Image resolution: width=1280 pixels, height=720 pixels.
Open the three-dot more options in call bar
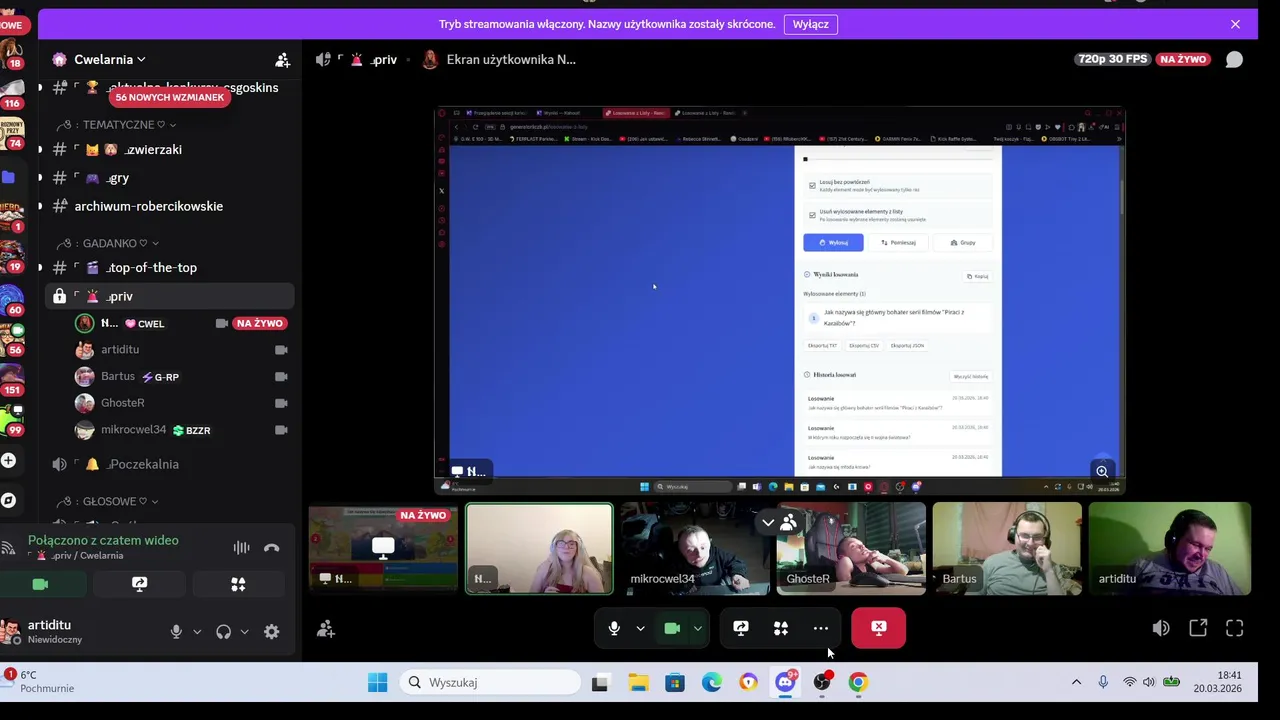[821, 628]
